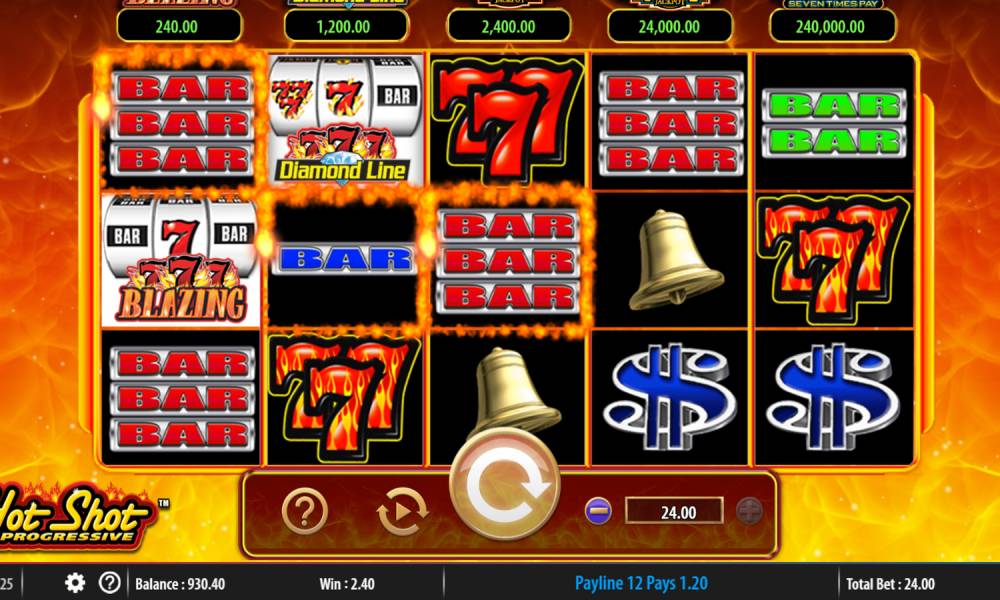
Task: Open settings with the gear icon
Action: click(75, 583)
